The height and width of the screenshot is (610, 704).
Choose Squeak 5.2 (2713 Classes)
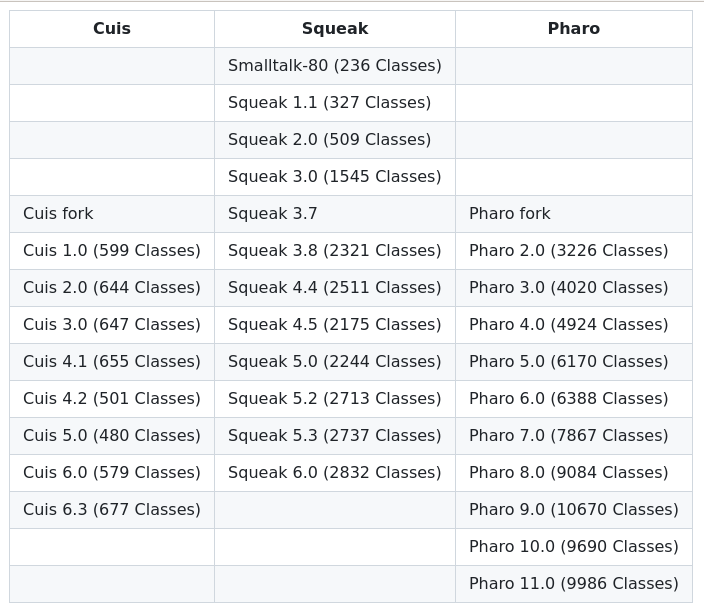point(335,399)
